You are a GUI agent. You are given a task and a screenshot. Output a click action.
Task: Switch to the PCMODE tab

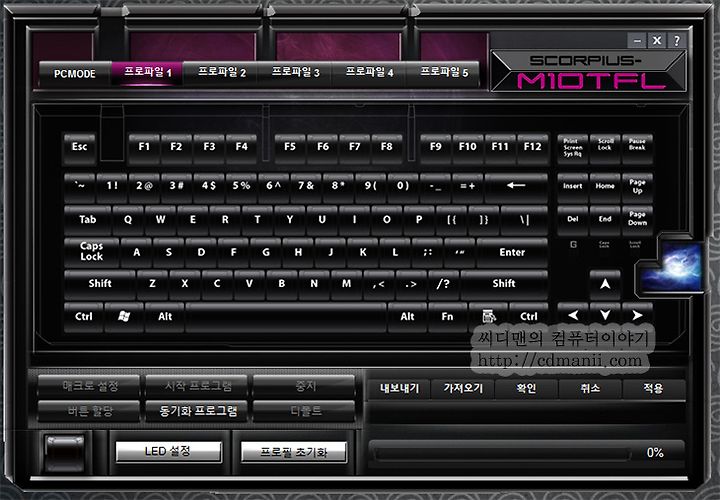[74, 73]
